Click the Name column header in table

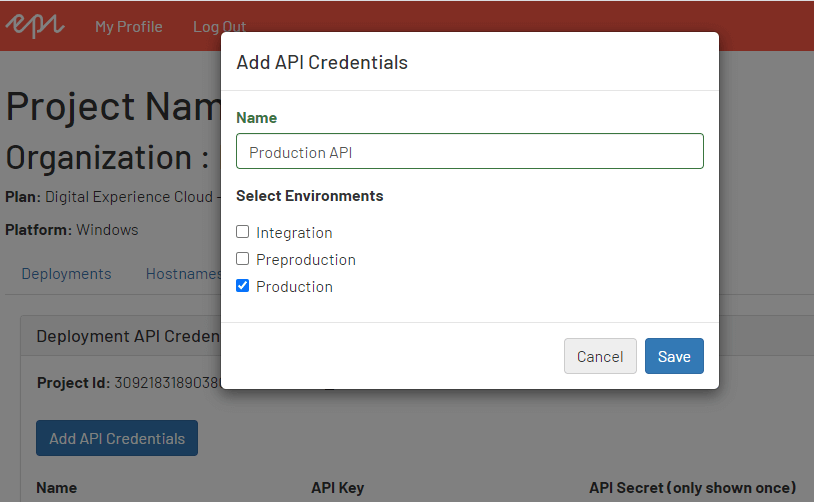(x=56, y=488)
